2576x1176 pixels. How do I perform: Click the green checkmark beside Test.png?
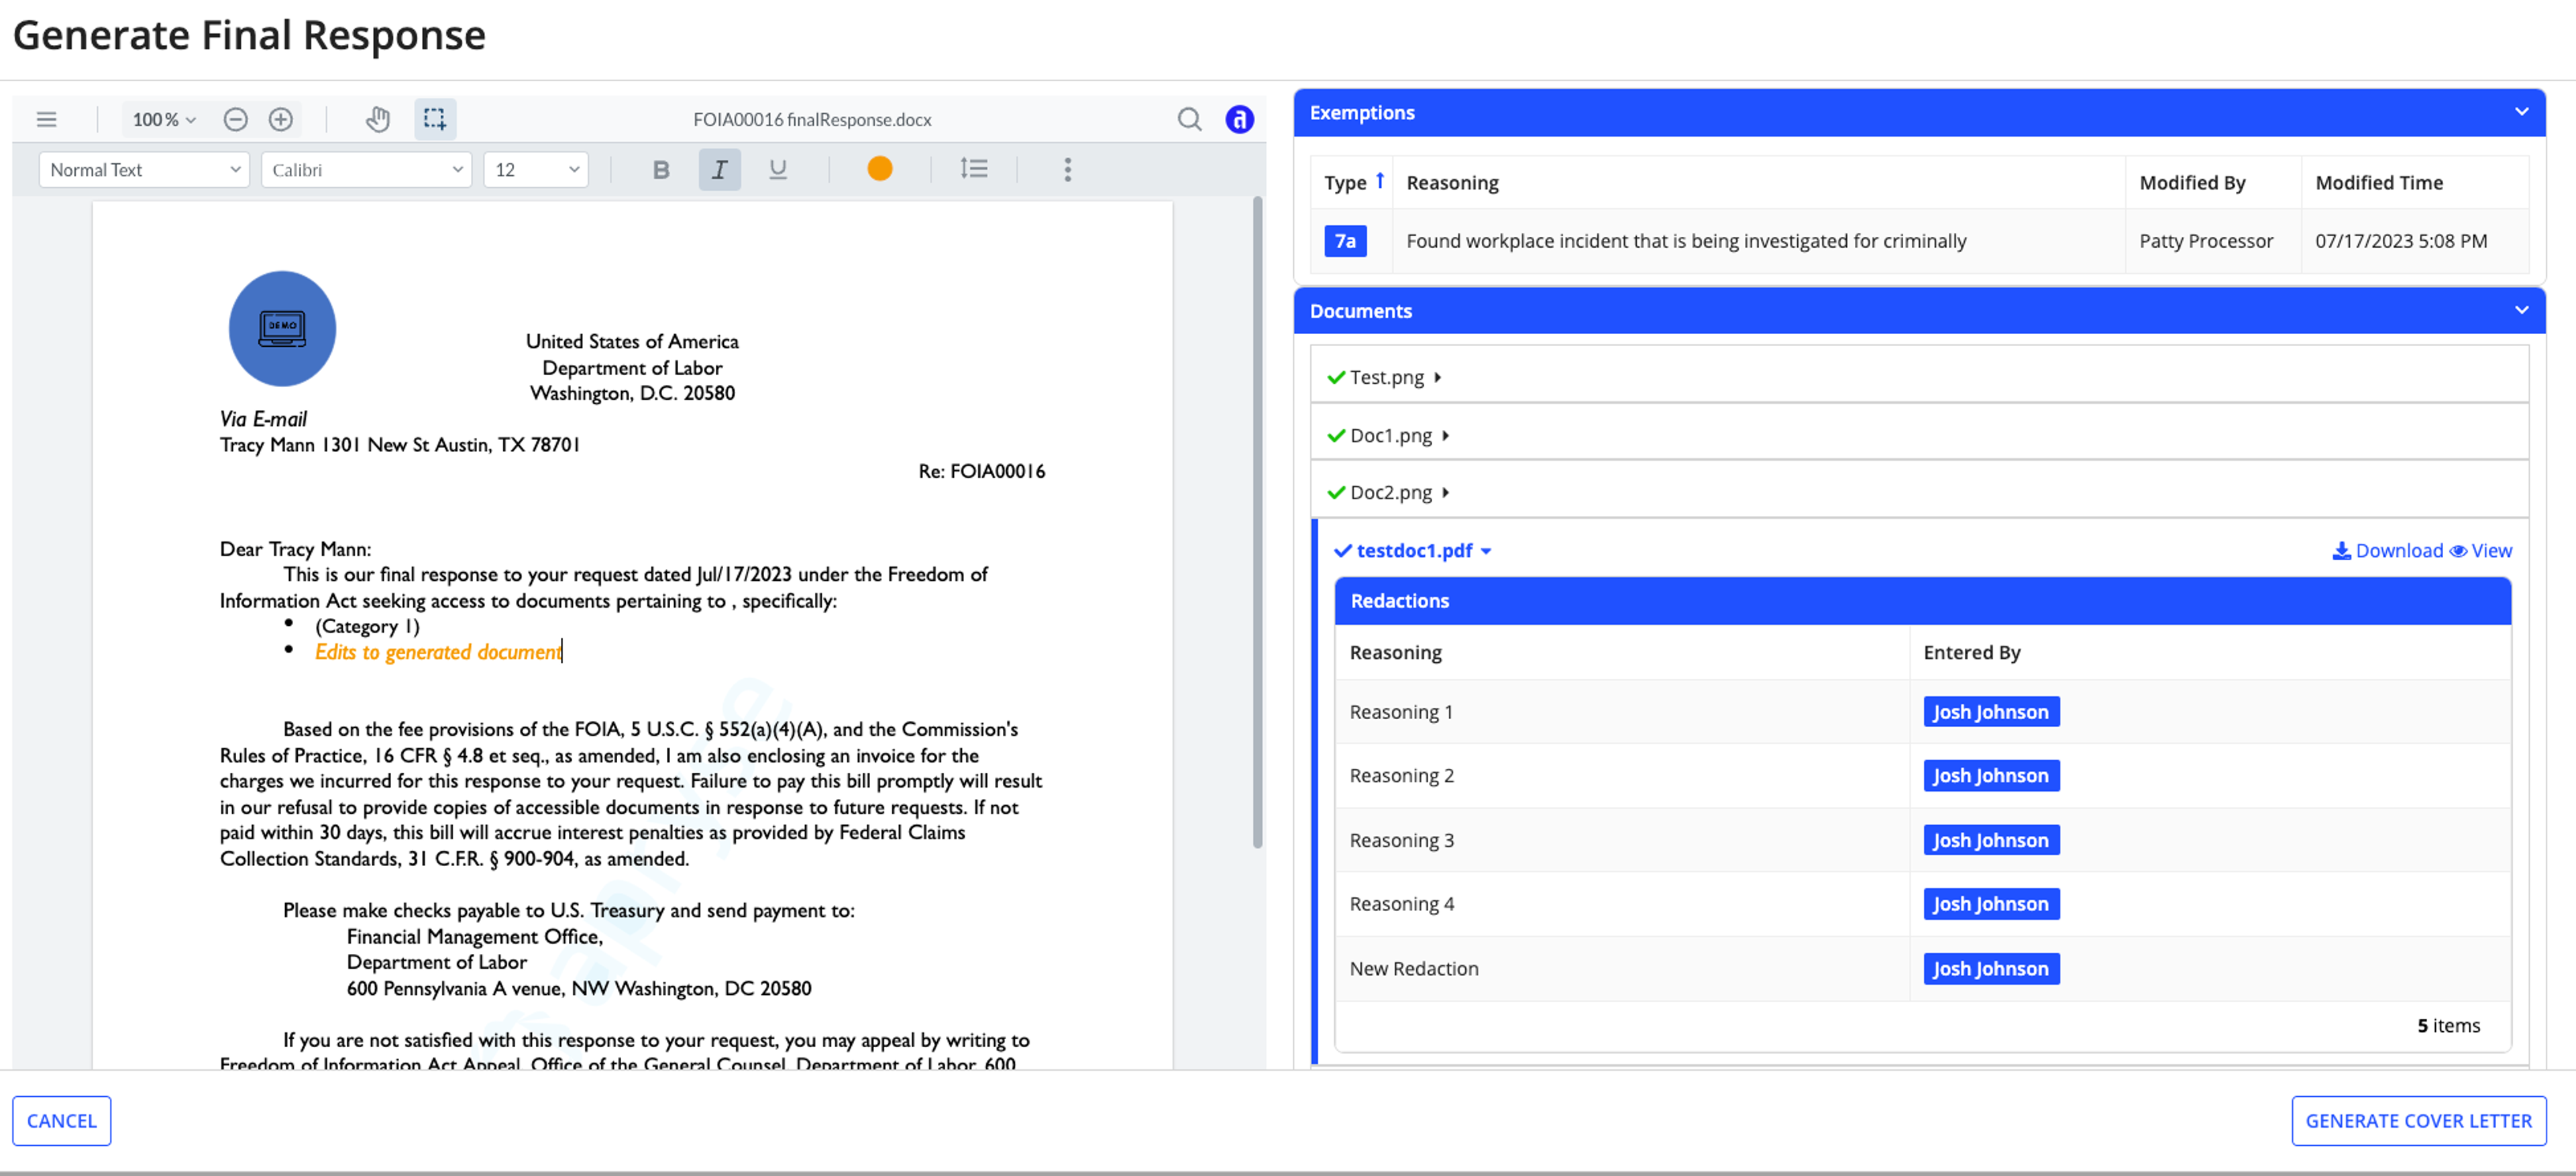pos(1336,377)
